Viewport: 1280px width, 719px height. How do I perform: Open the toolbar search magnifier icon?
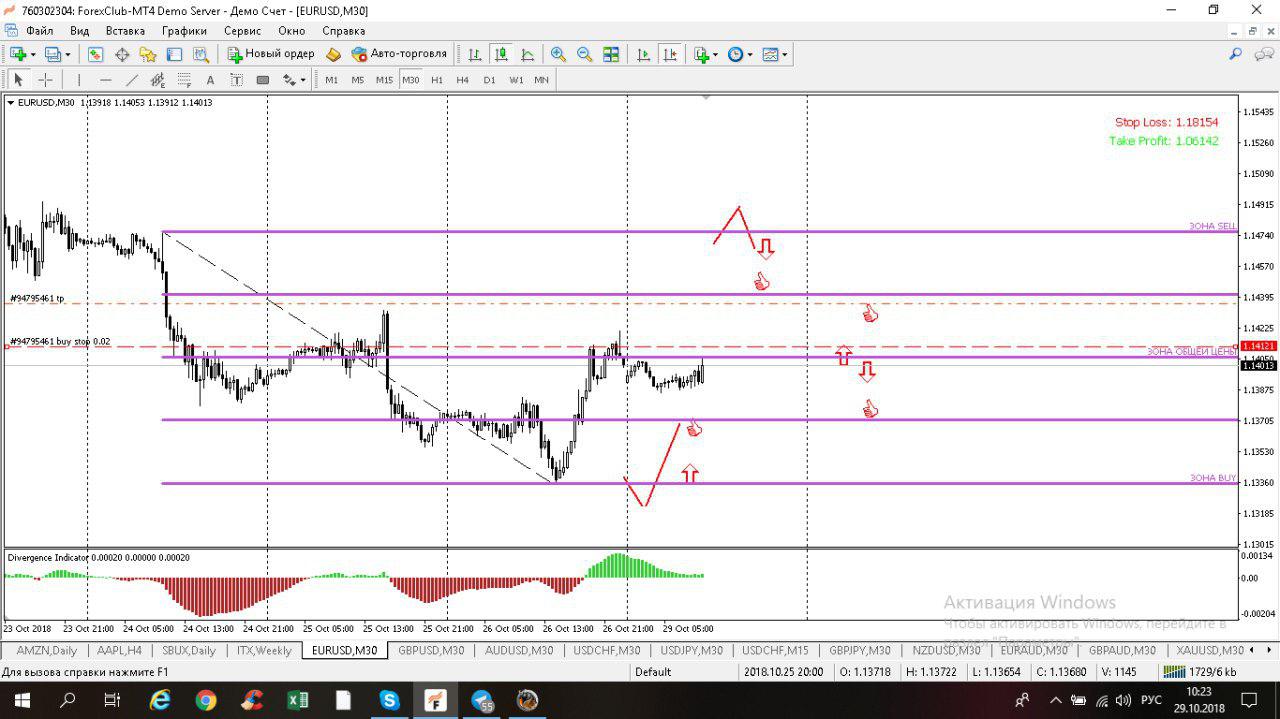pos(1236,54)
